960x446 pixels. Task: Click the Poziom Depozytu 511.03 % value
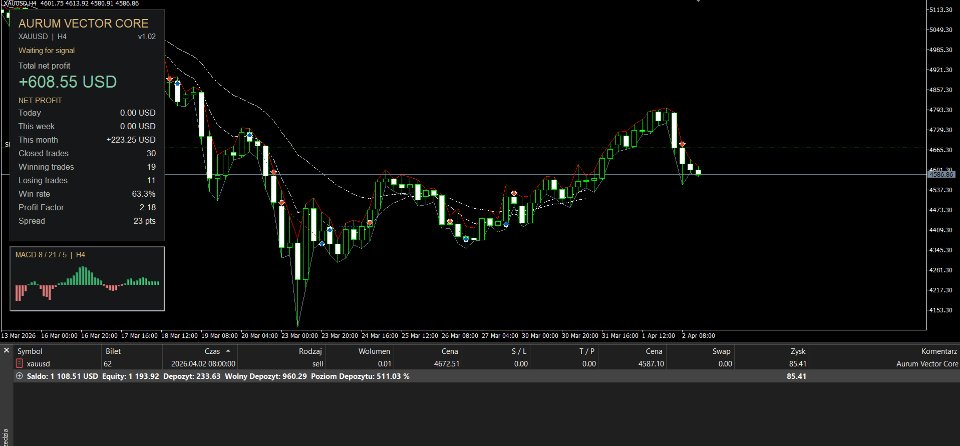point(360,376)
